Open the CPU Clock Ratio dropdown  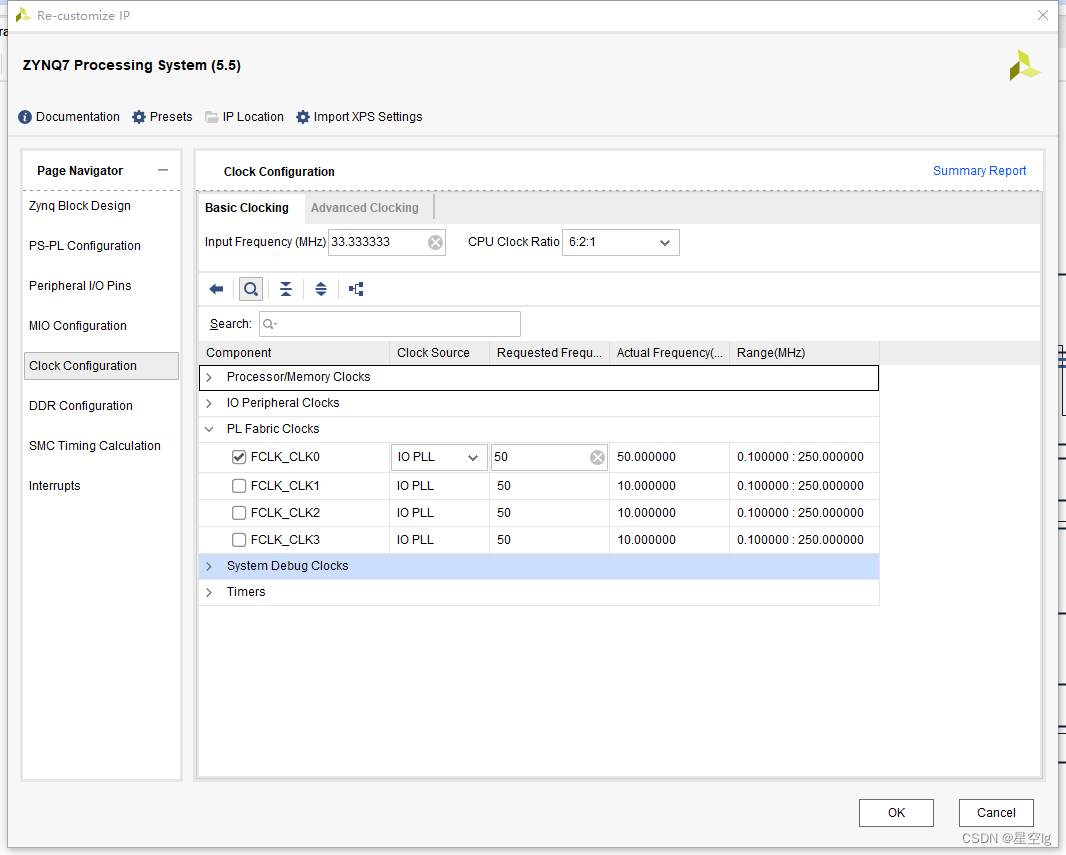pos(621,243)
